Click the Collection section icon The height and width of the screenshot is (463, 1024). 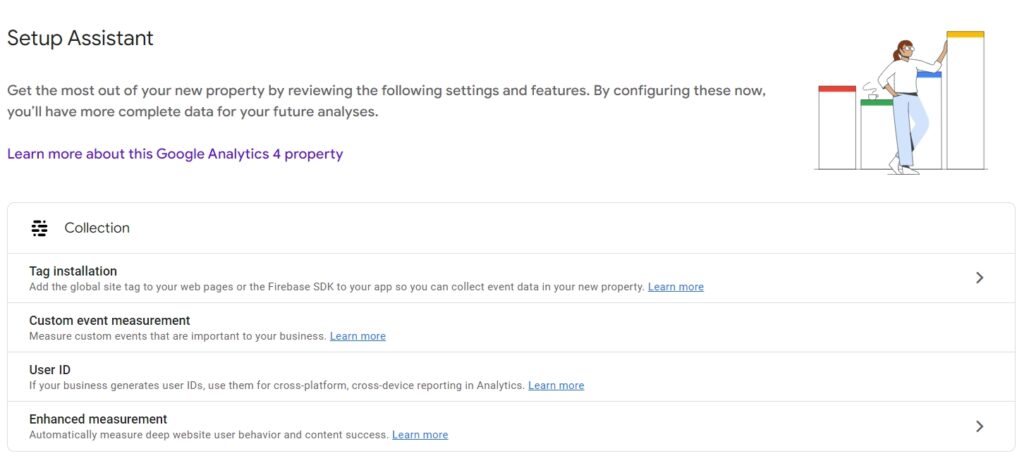(39, 228)
